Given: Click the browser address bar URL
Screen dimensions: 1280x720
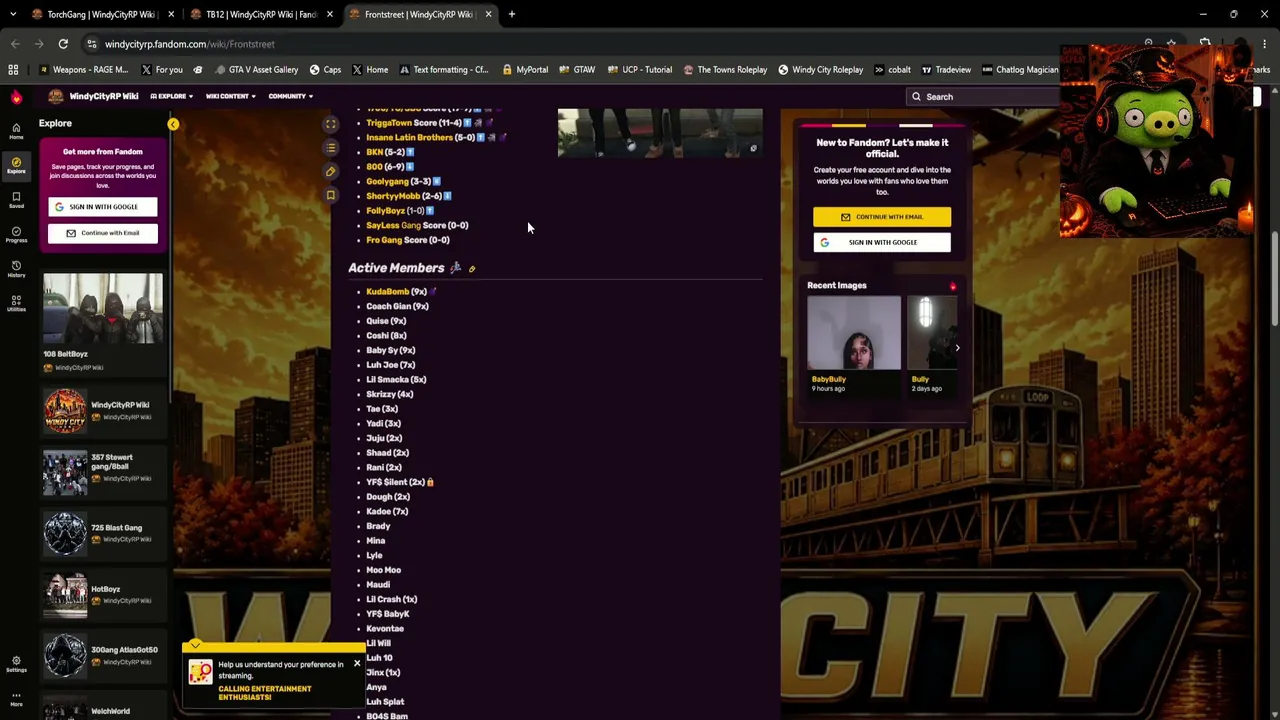Looking at the screenshot, I should [x=189, y=44].
